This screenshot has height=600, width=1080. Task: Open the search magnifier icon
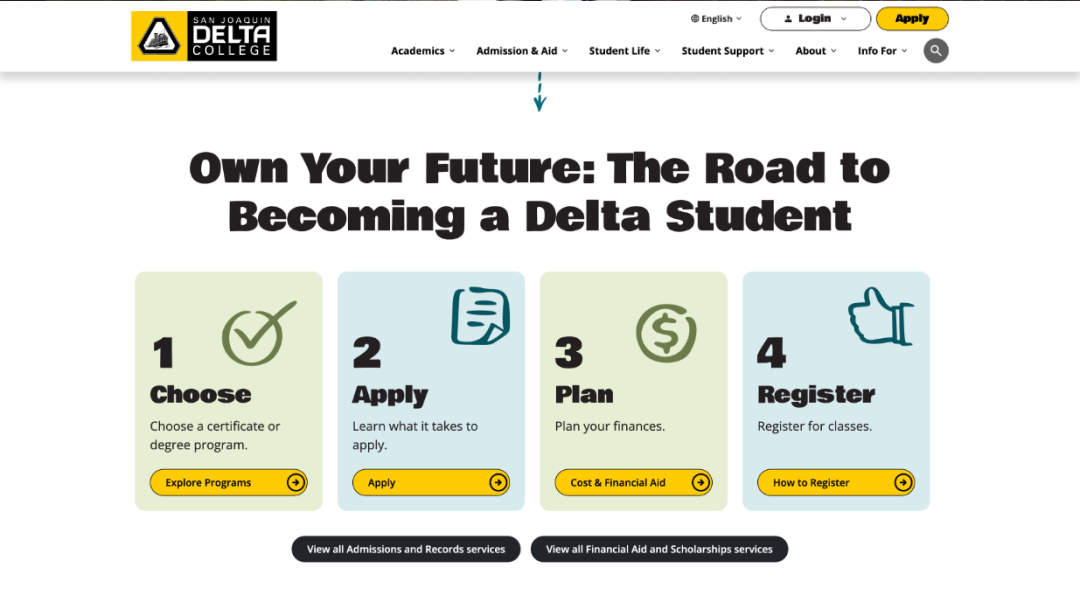(x=935, y=51)
